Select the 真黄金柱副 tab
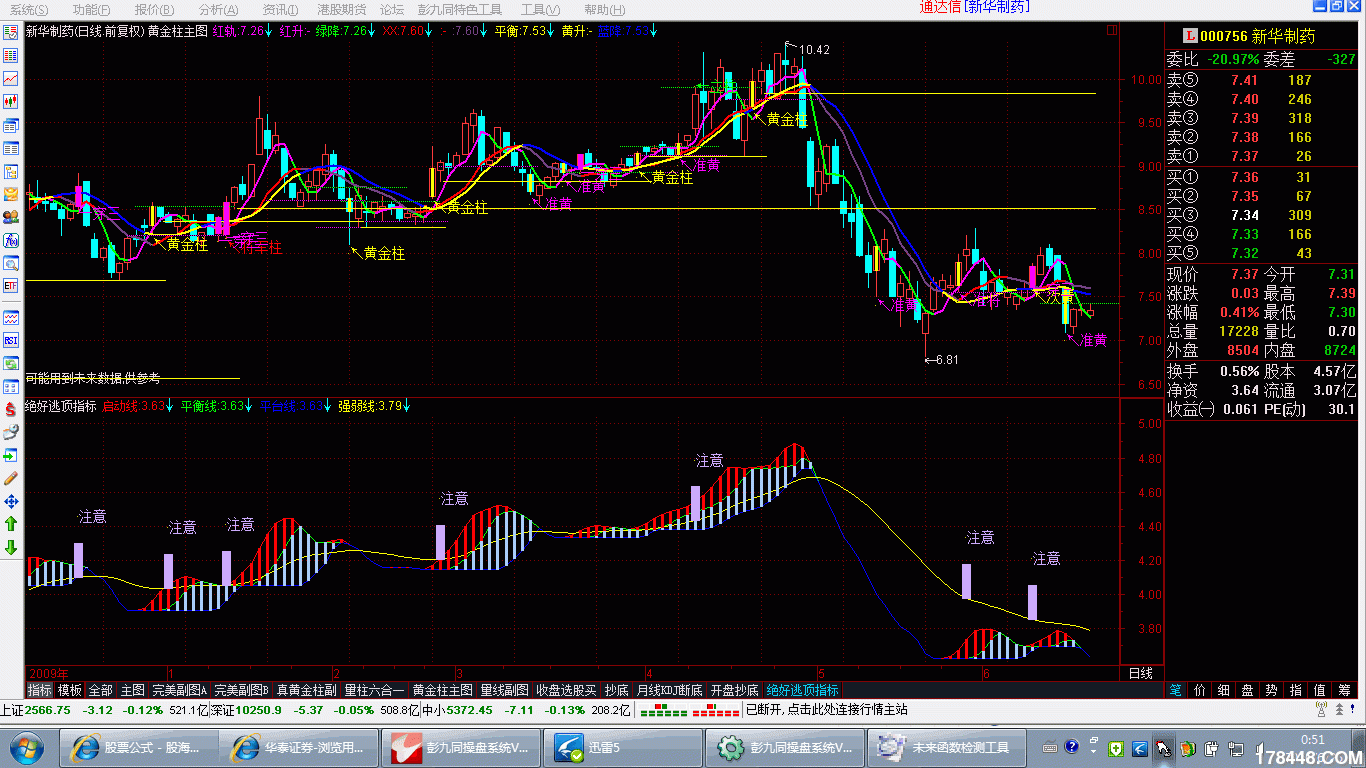 (307, 690)
